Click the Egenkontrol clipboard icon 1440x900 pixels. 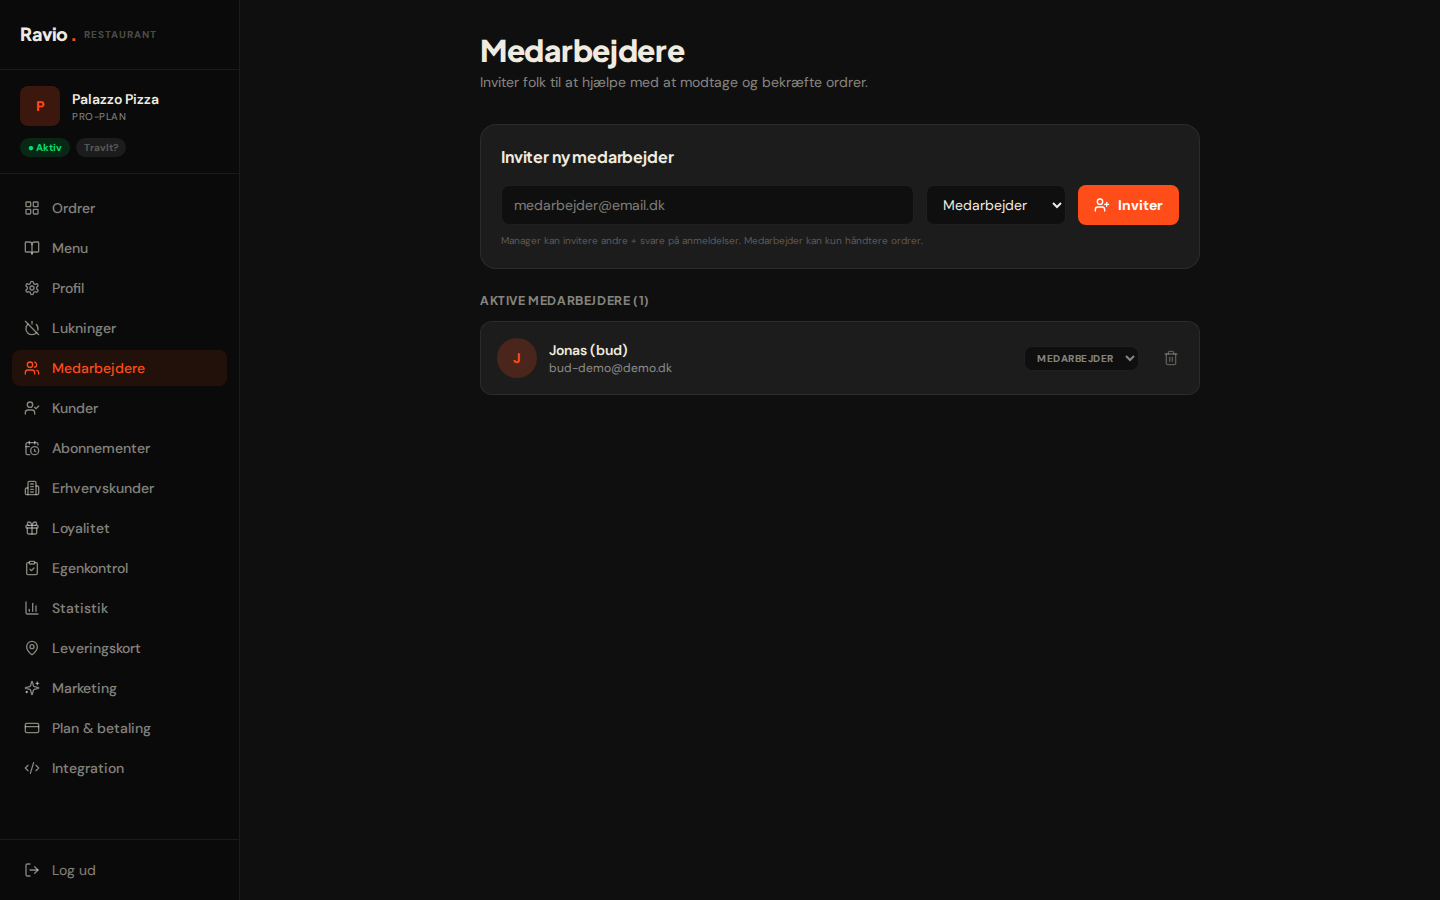pyautogui.click(x=32, y=568)
